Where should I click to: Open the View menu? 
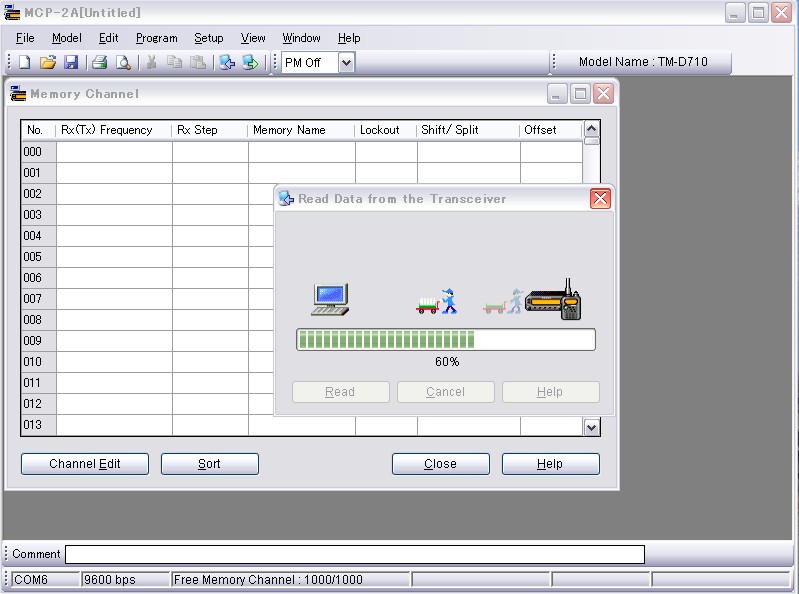pyautogui.click(x=253, y=38)
